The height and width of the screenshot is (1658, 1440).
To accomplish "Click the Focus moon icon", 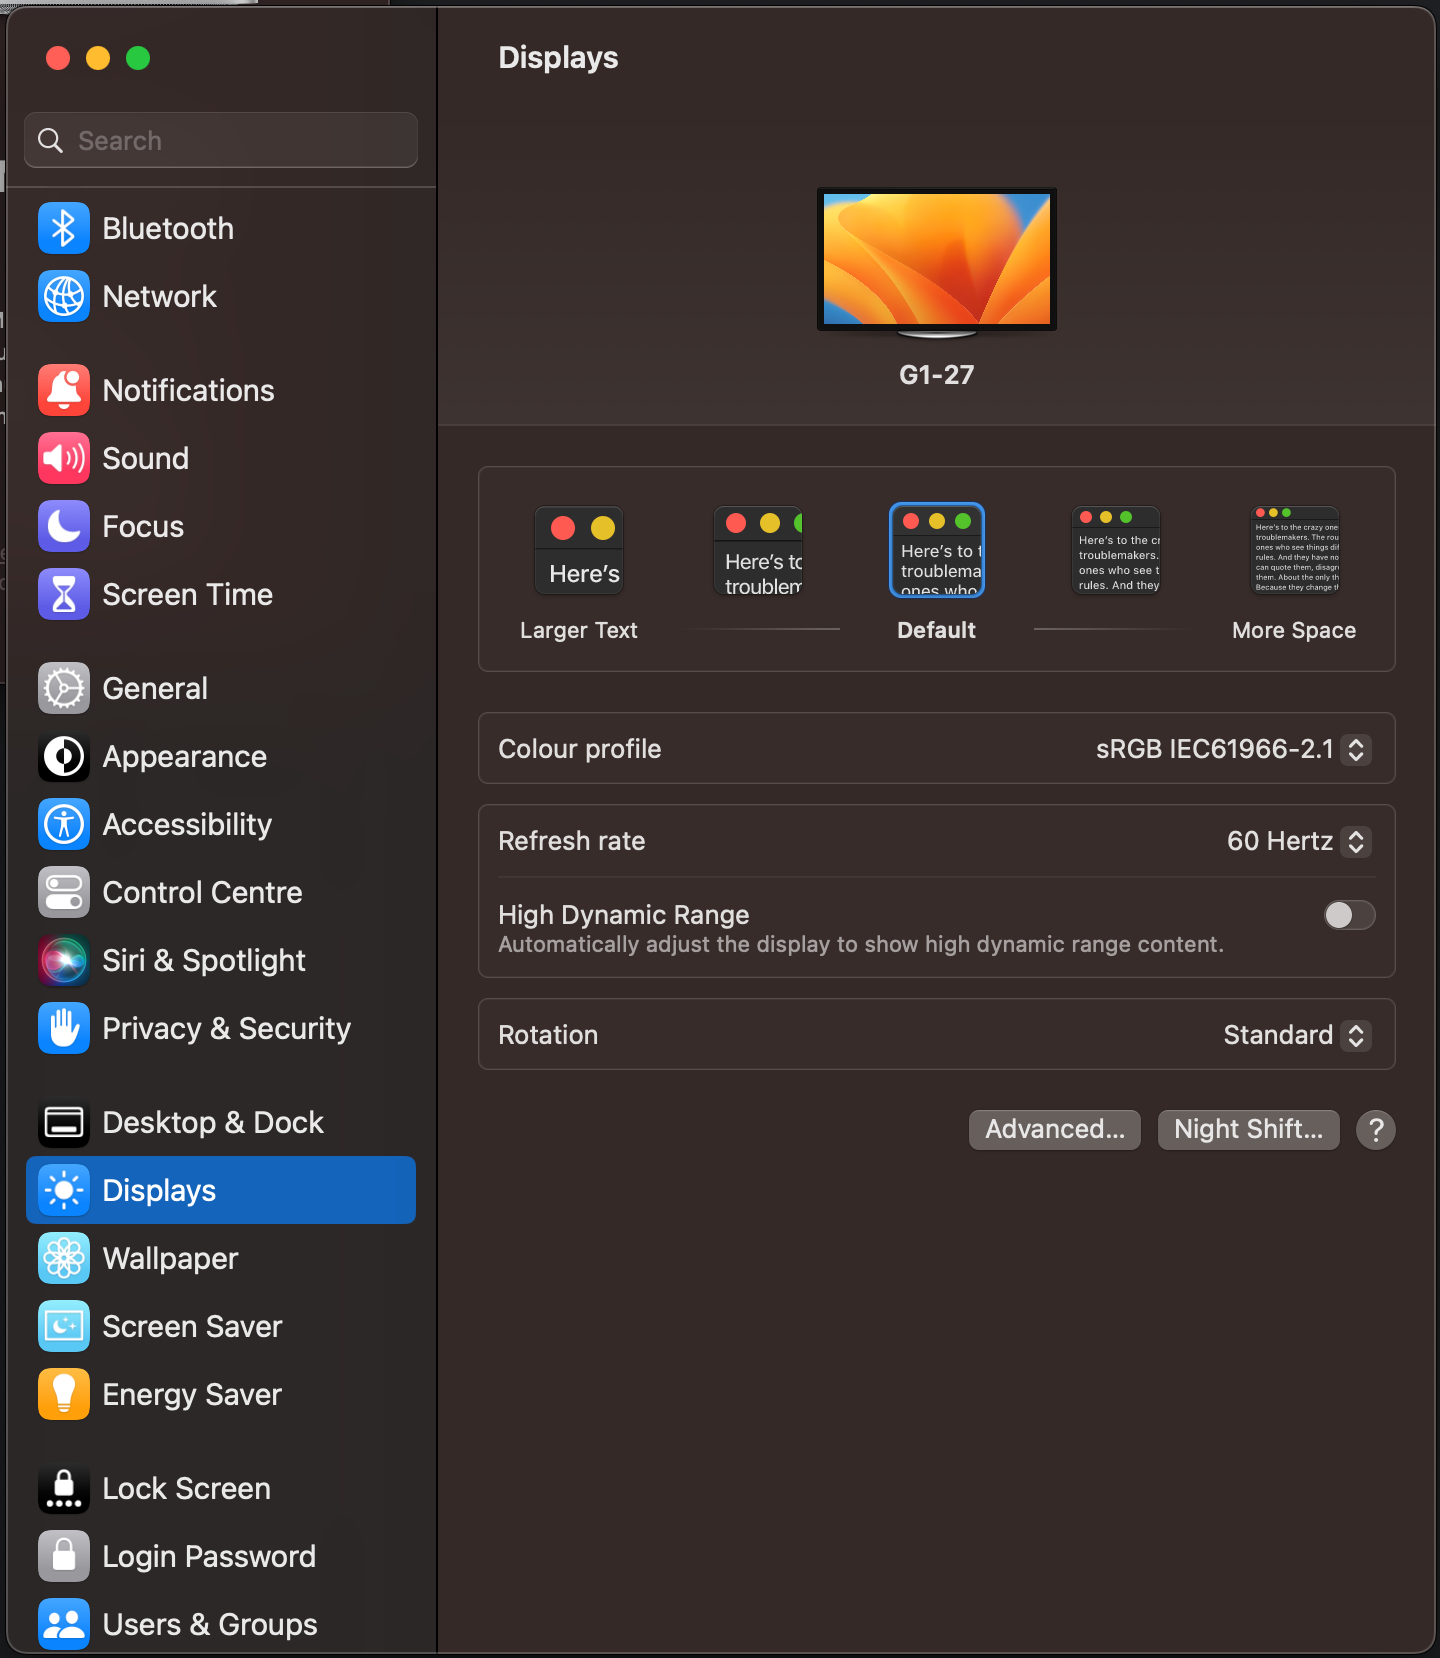I will coord(64,526).
